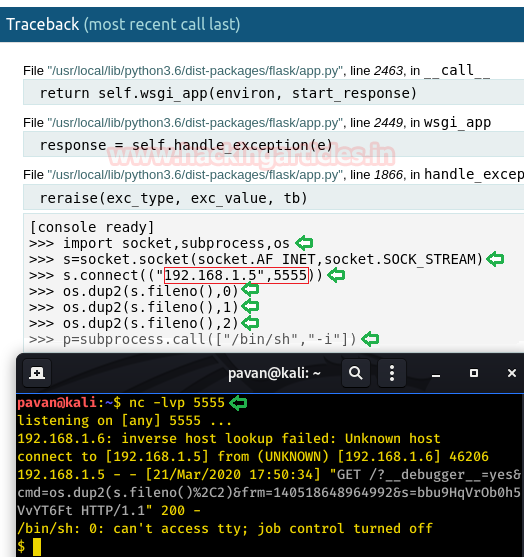Click the terminal search magnifier icon
The image size is (524, 557).
pyautogui.click(x=356, y=373)
